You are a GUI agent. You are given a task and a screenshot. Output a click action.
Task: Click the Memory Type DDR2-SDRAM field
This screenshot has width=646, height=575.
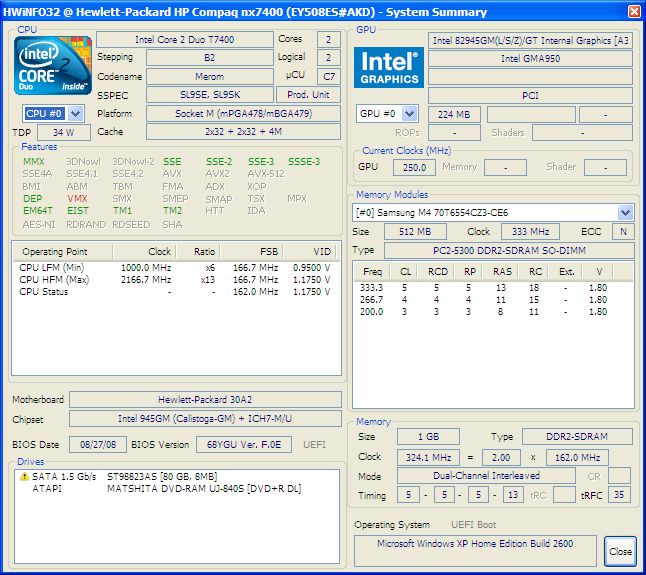click(x=577, y=437)
